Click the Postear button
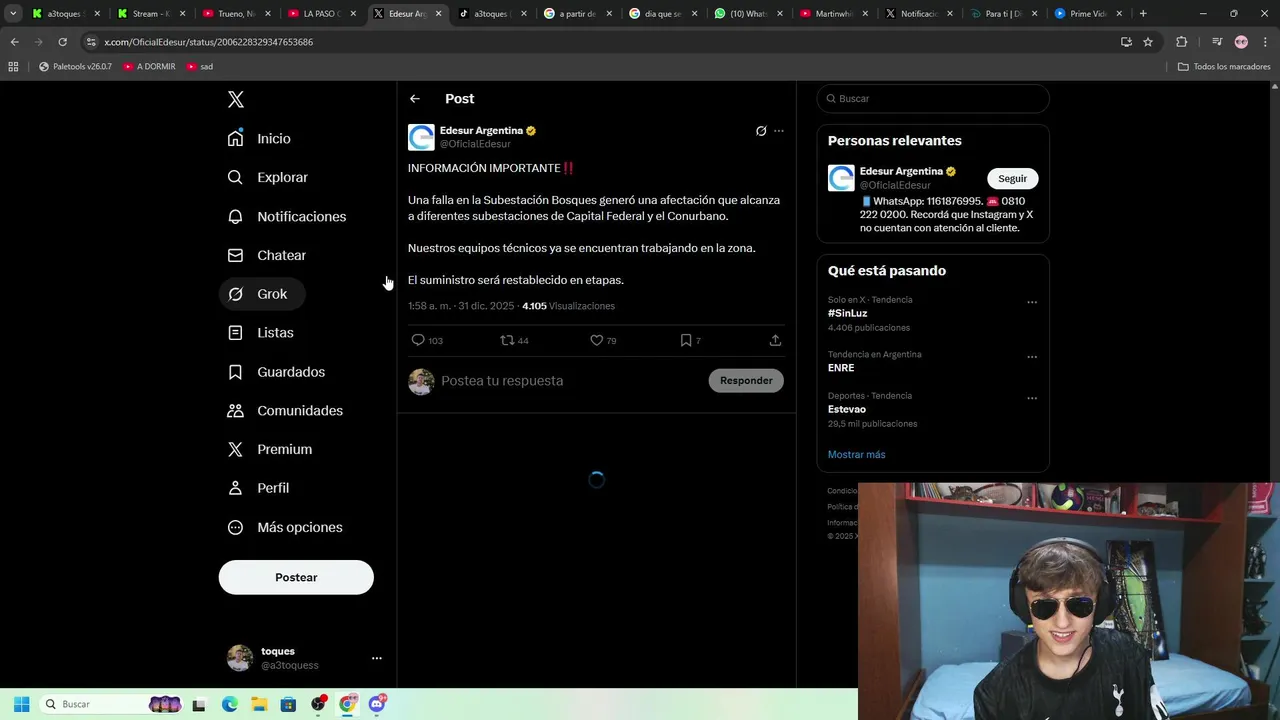The width and height of the screenshot is (1280, 720). 296,577
